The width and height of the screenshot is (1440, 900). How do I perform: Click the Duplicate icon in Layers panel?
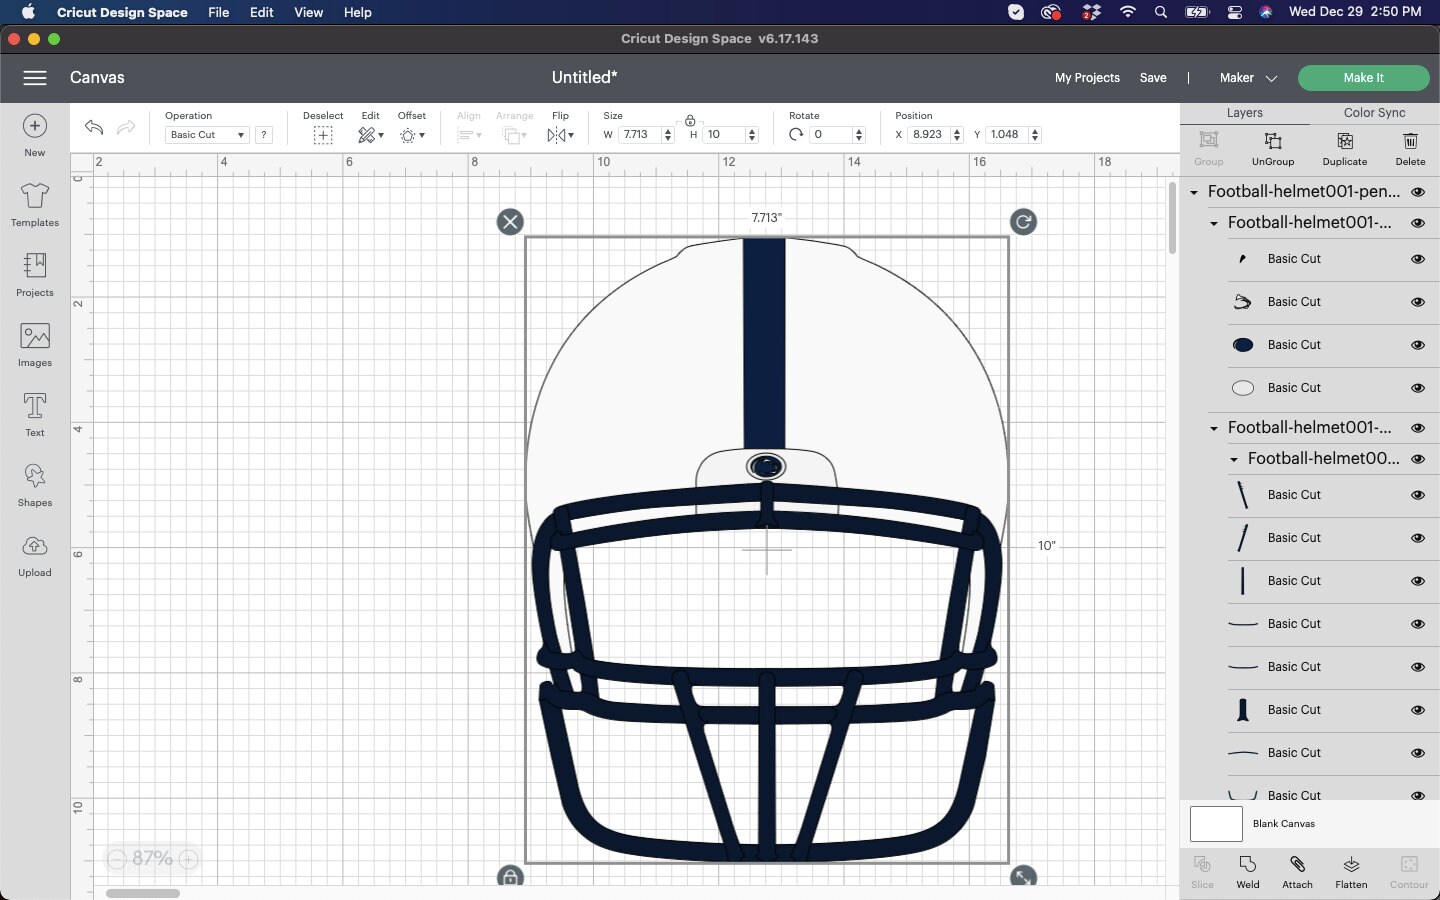(x=1345, y=148)
